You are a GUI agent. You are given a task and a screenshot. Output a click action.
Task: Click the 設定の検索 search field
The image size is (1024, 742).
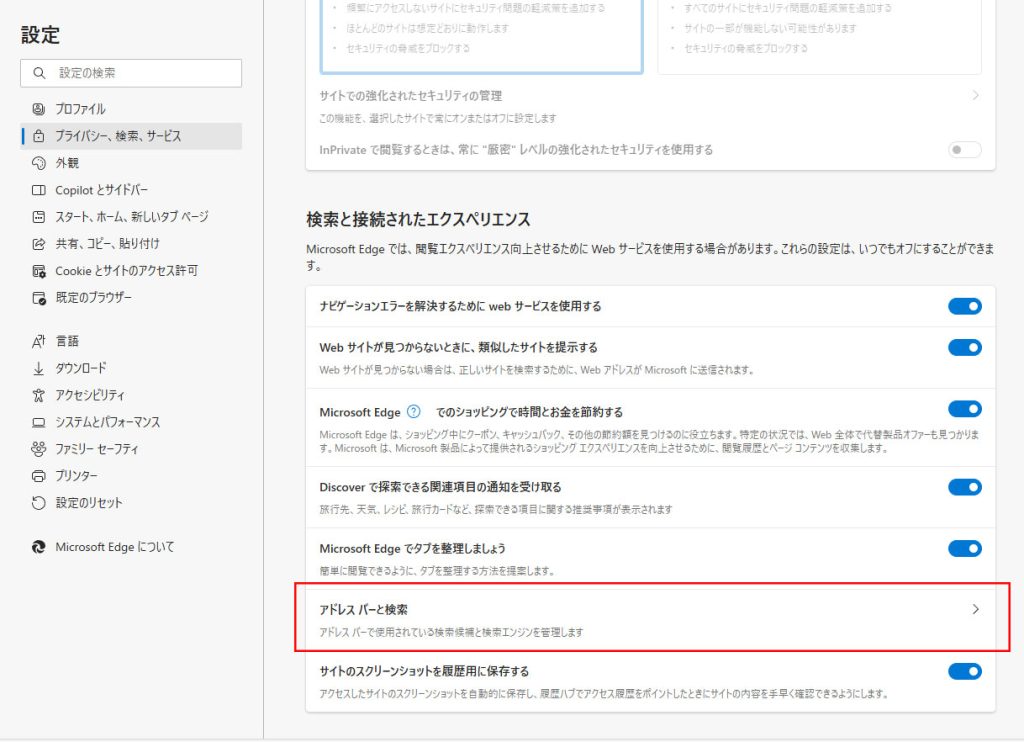(131, 73)
